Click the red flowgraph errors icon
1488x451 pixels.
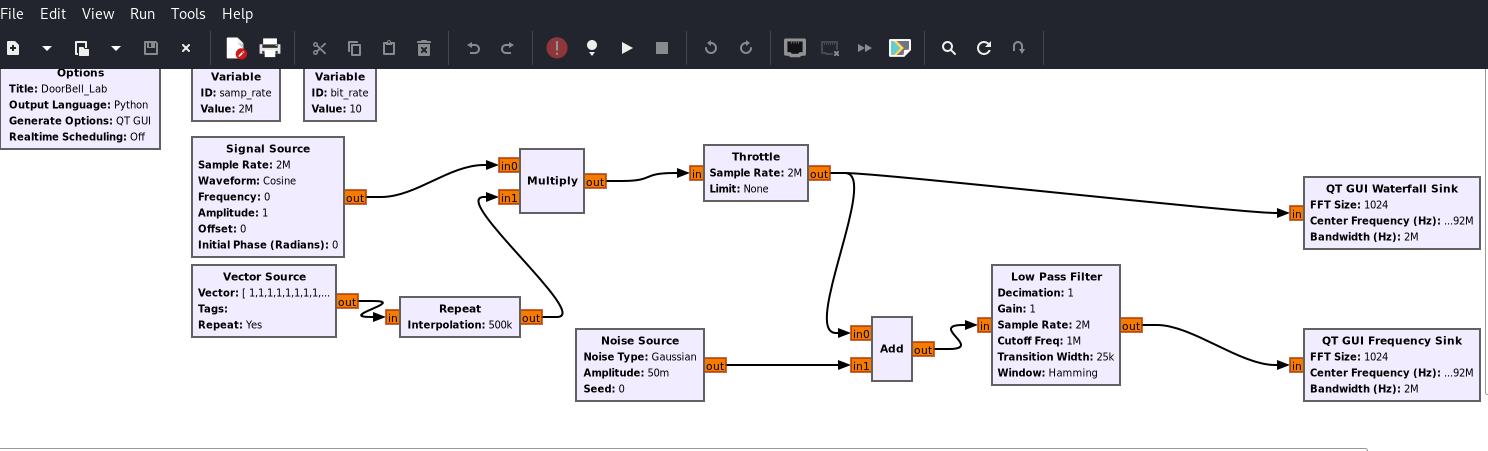pos(557,48)
